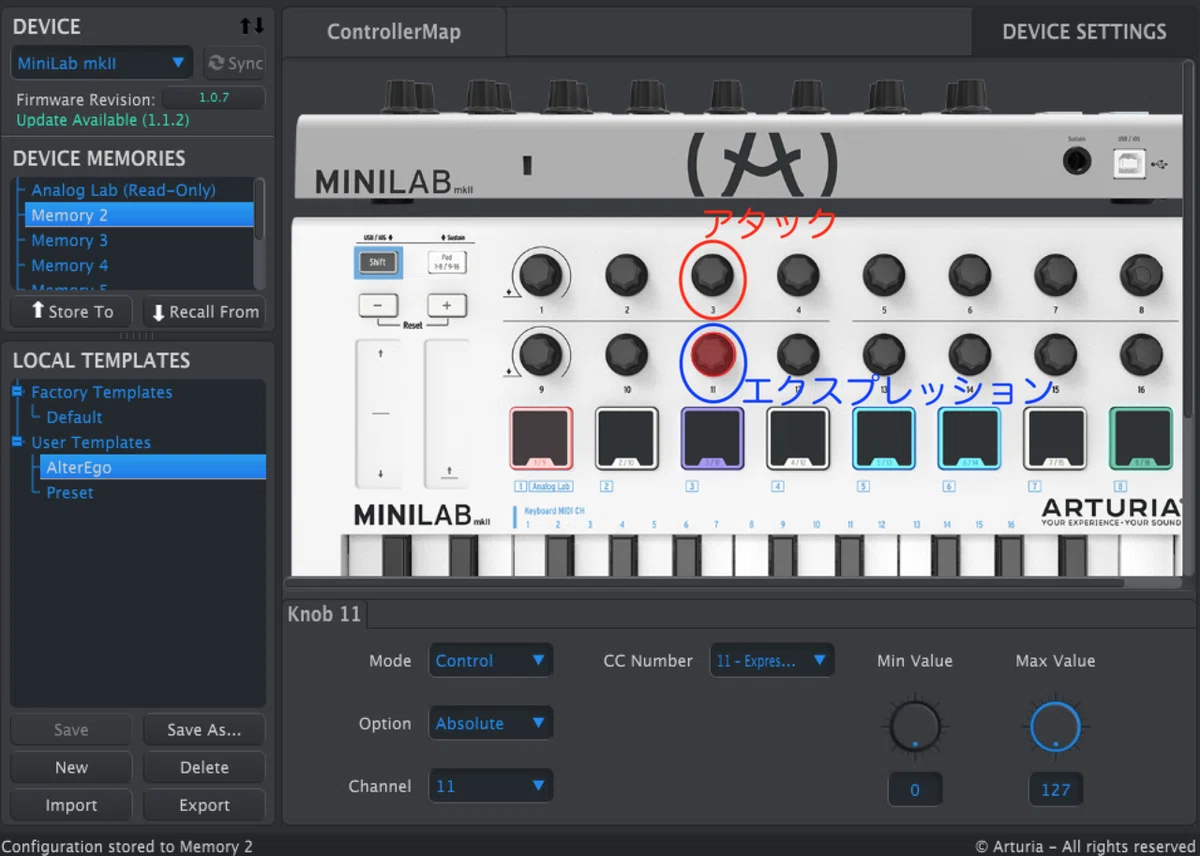The height and width of the screenshot is (856, 1200).
Task: Click the Min Value field showing 0
Action: click(915, 790)
